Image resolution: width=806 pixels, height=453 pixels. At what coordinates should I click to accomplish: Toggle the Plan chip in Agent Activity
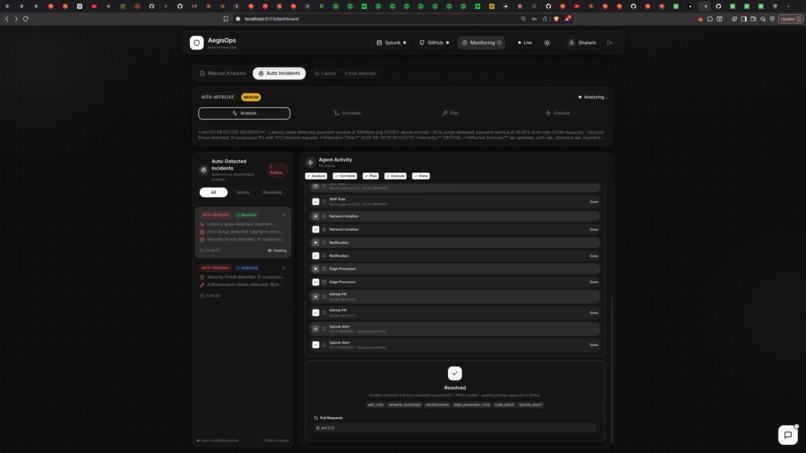click(371, 176)
